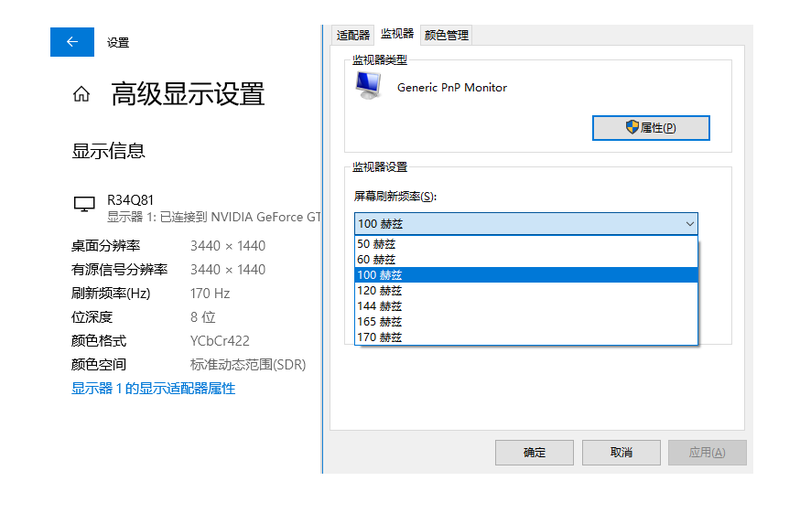800x524 pixels.
Task: Click the monitor icon next to R34Q81
Action: pos(84,204)
